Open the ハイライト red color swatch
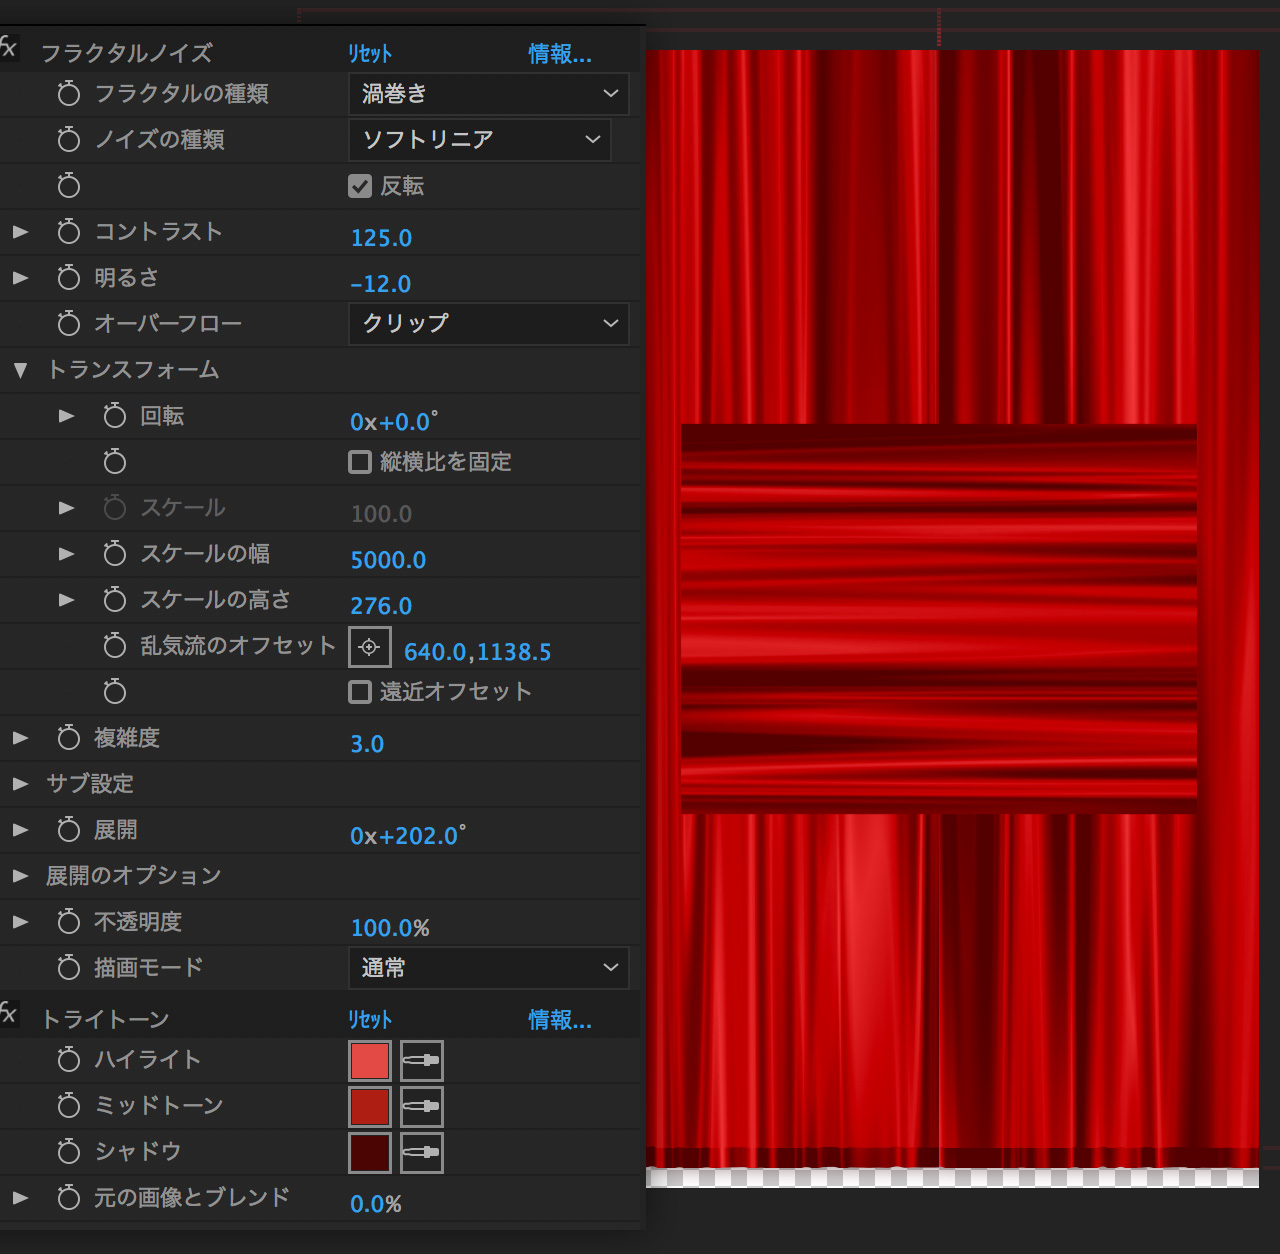1280x1254 pixels. tap(369, 1061)
